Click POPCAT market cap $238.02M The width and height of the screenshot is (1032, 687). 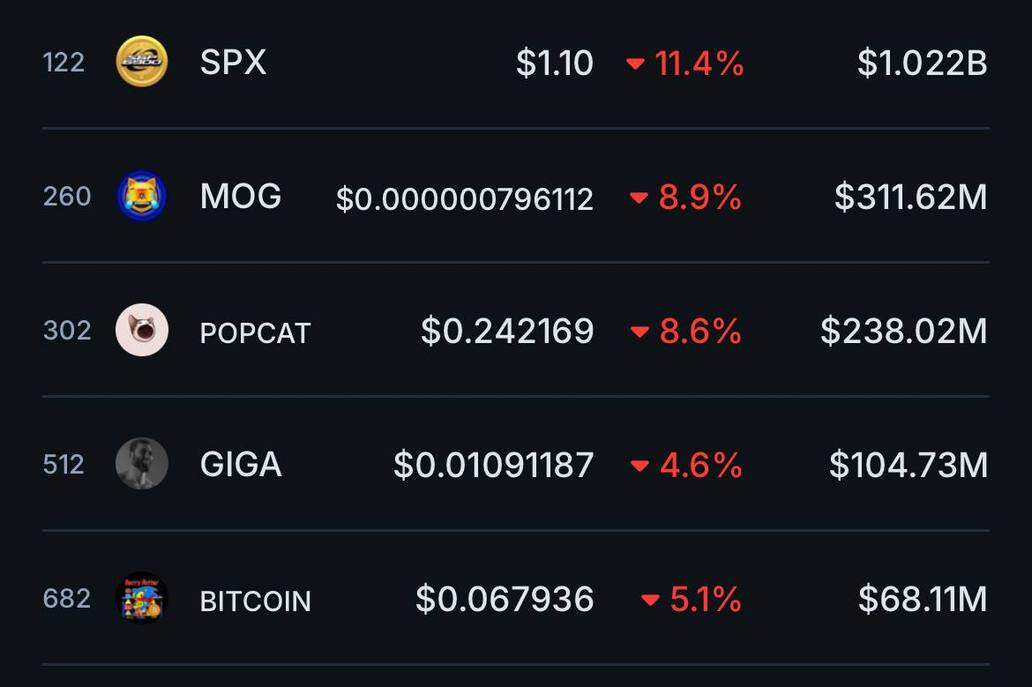pos(904,331)
